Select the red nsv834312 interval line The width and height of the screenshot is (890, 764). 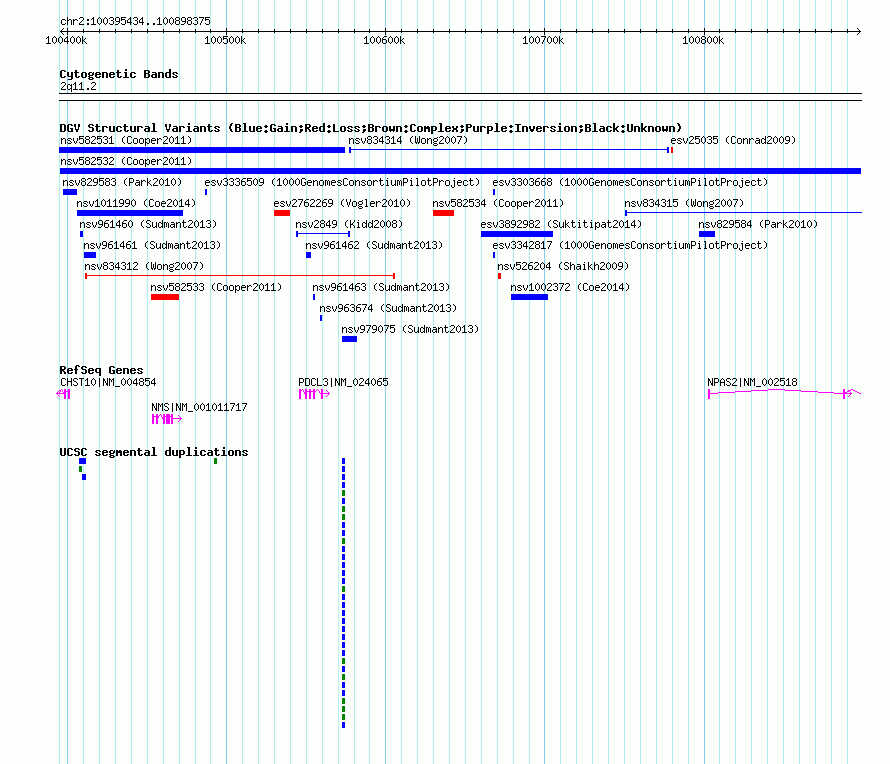240,276
